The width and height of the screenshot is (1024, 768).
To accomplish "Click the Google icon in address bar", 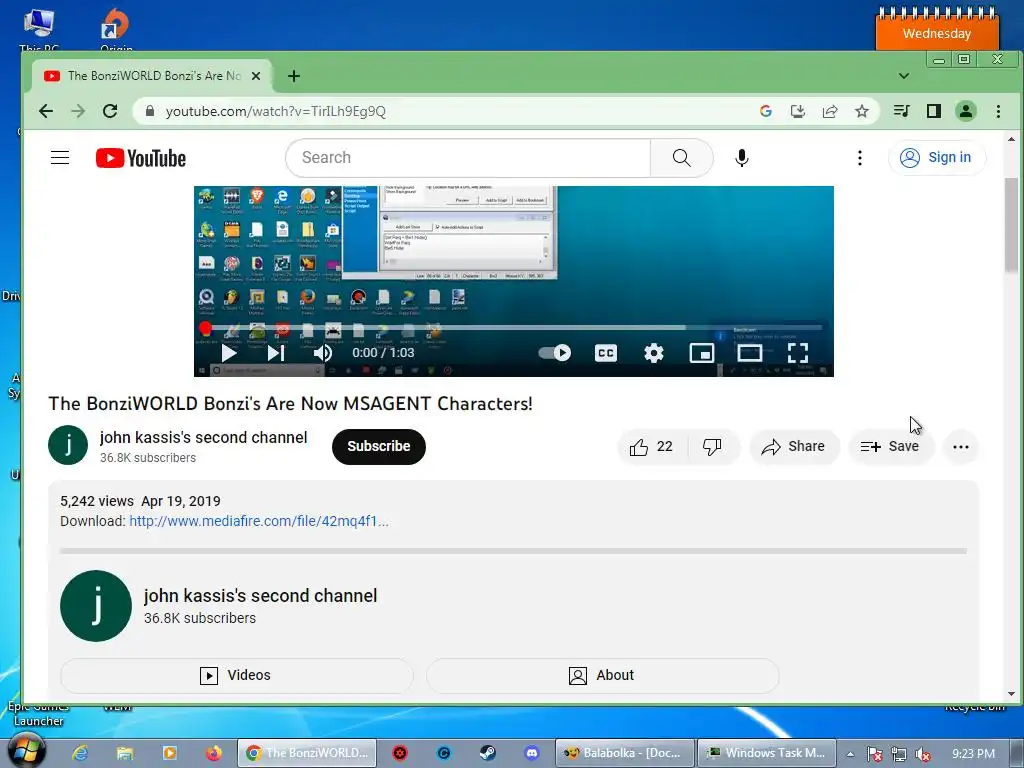I will 766,111.
